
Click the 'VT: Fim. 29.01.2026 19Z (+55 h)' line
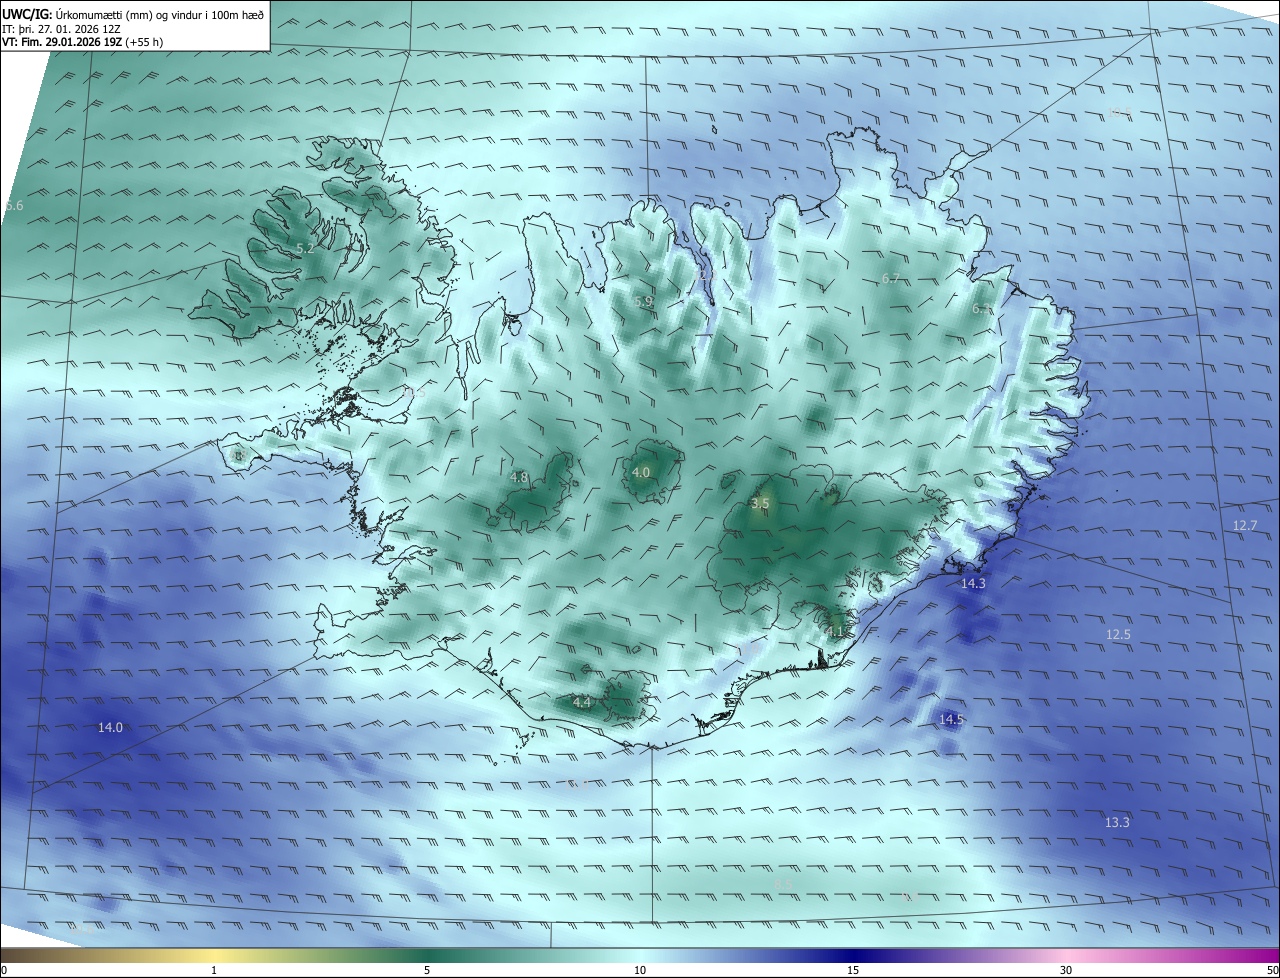83,42
